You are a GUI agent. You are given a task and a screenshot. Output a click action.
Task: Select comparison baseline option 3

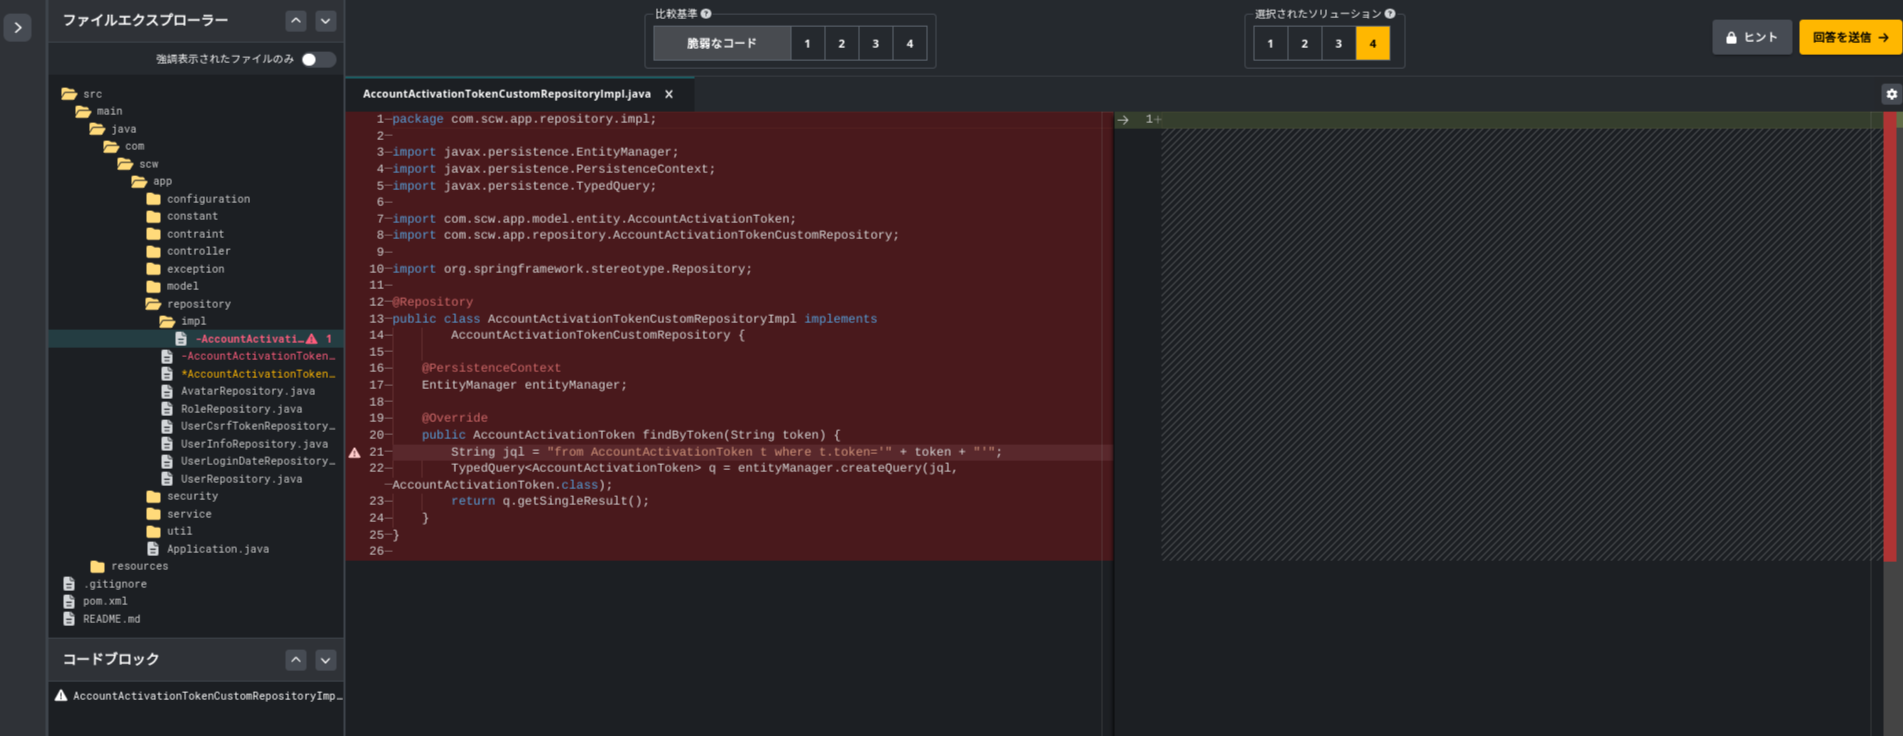coord(876,44)
